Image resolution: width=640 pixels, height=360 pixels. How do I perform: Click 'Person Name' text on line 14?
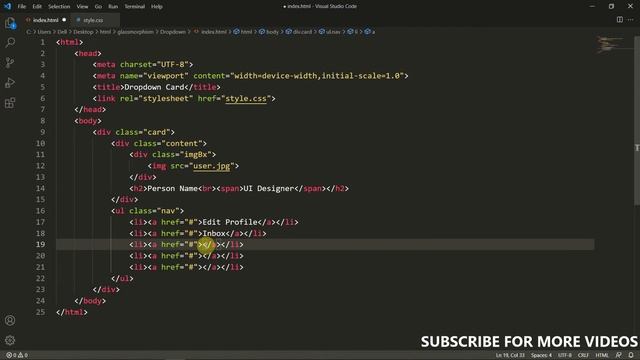click(x=172, y=188)
